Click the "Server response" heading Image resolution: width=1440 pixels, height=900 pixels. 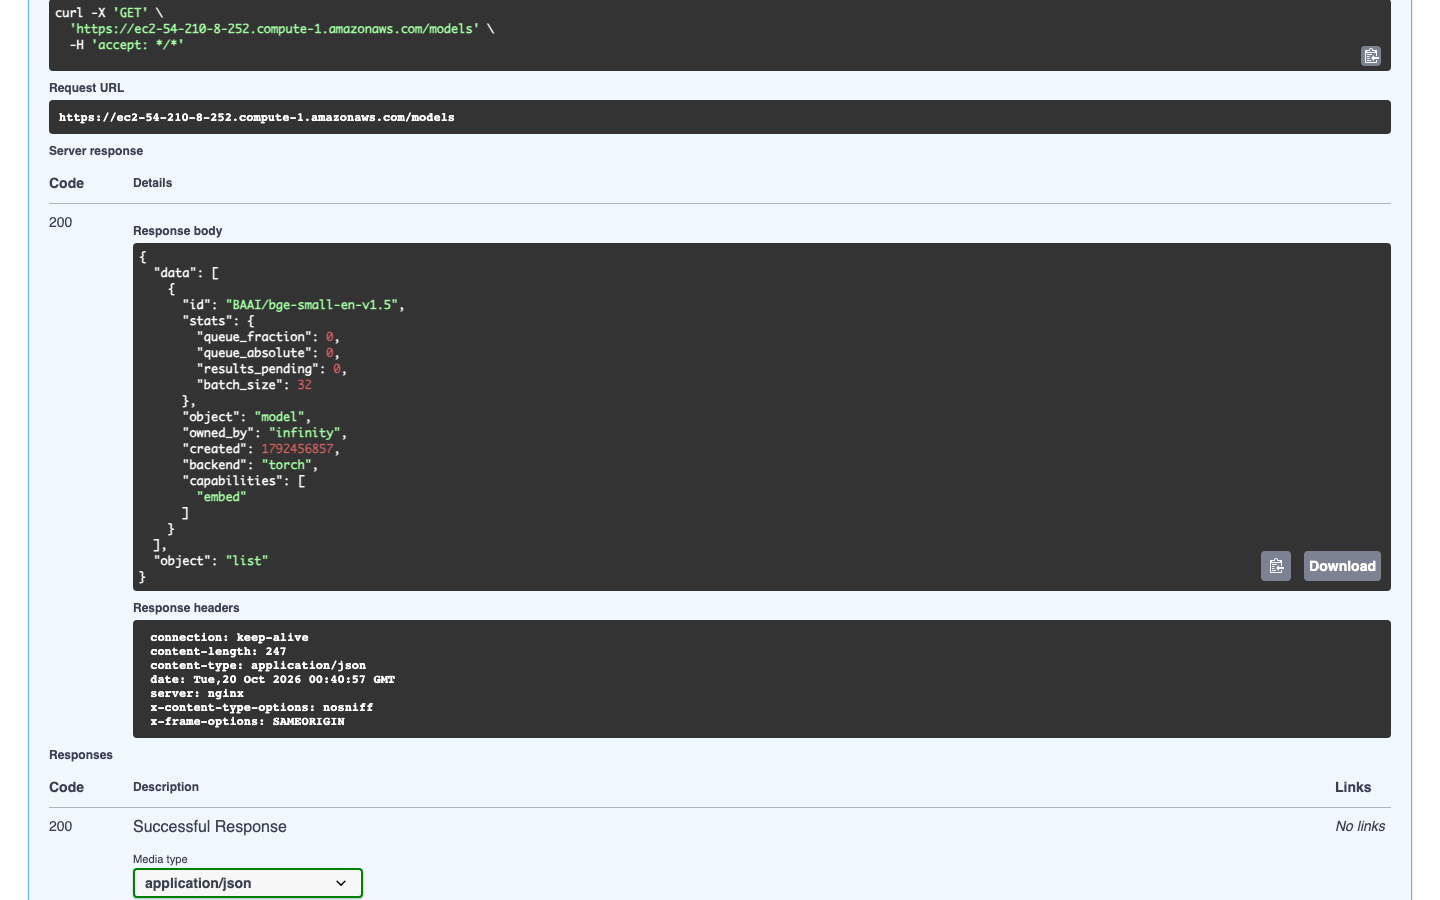click(96, 151)
